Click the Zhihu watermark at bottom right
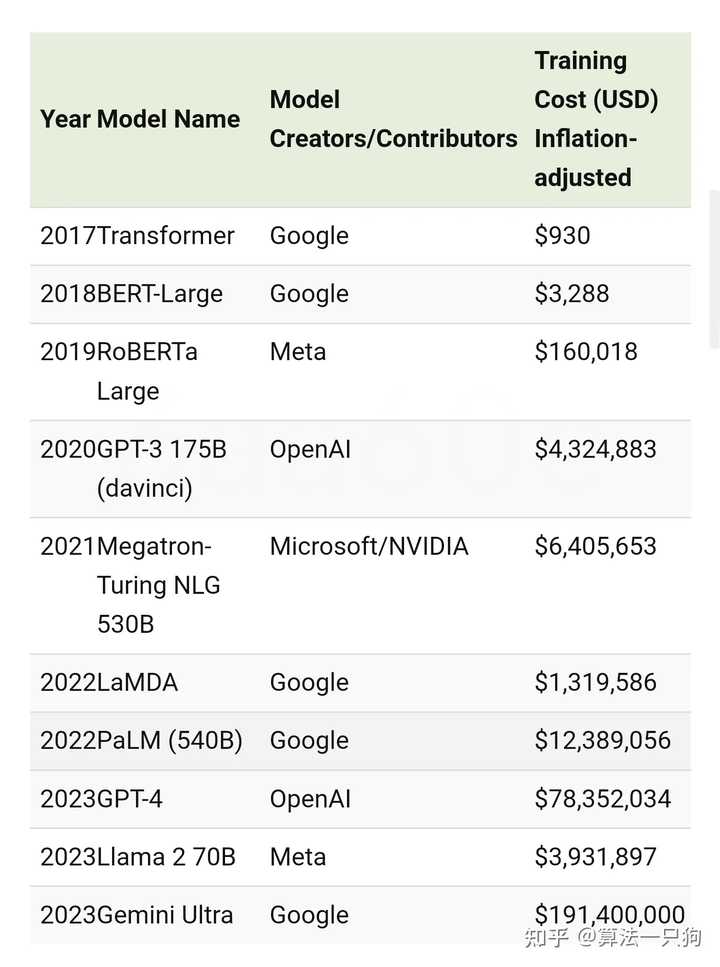 615,939
